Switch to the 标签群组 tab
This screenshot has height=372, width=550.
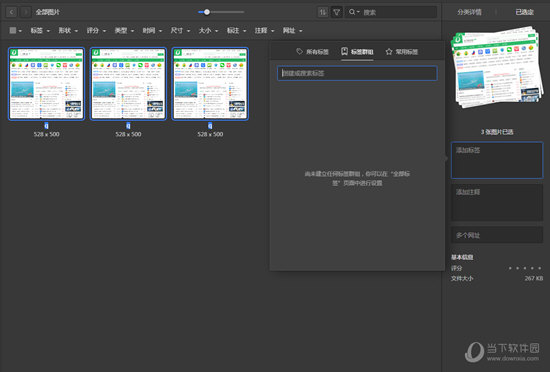click(x=357, y=52)
